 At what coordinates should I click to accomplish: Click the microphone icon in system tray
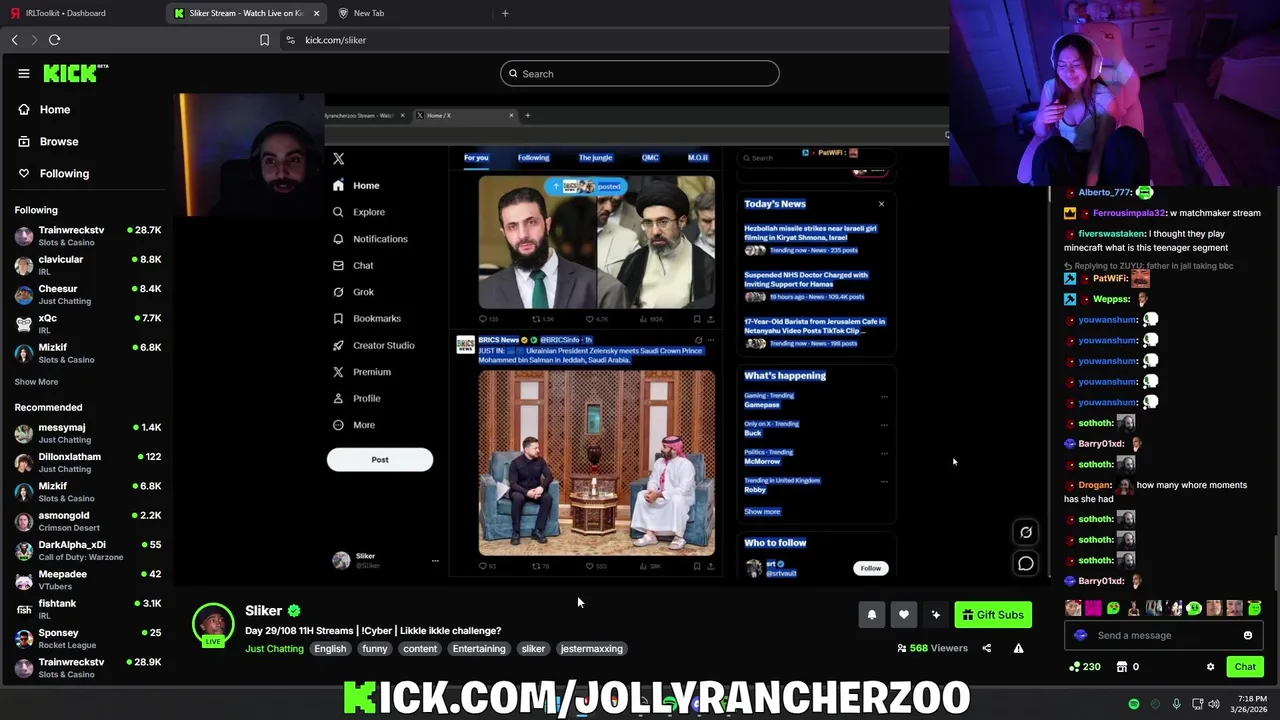click(x=1176, y=704)
